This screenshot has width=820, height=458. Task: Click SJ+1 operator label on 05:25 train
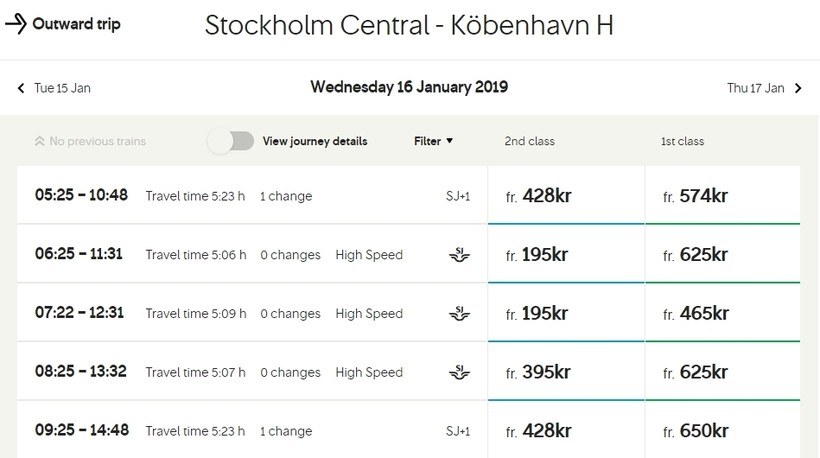[458, 196]
